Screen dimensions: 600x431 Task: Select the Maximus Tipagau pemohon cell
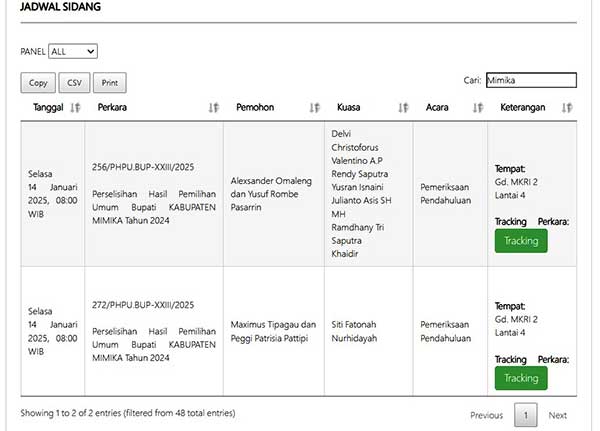[x=273, y=331]
